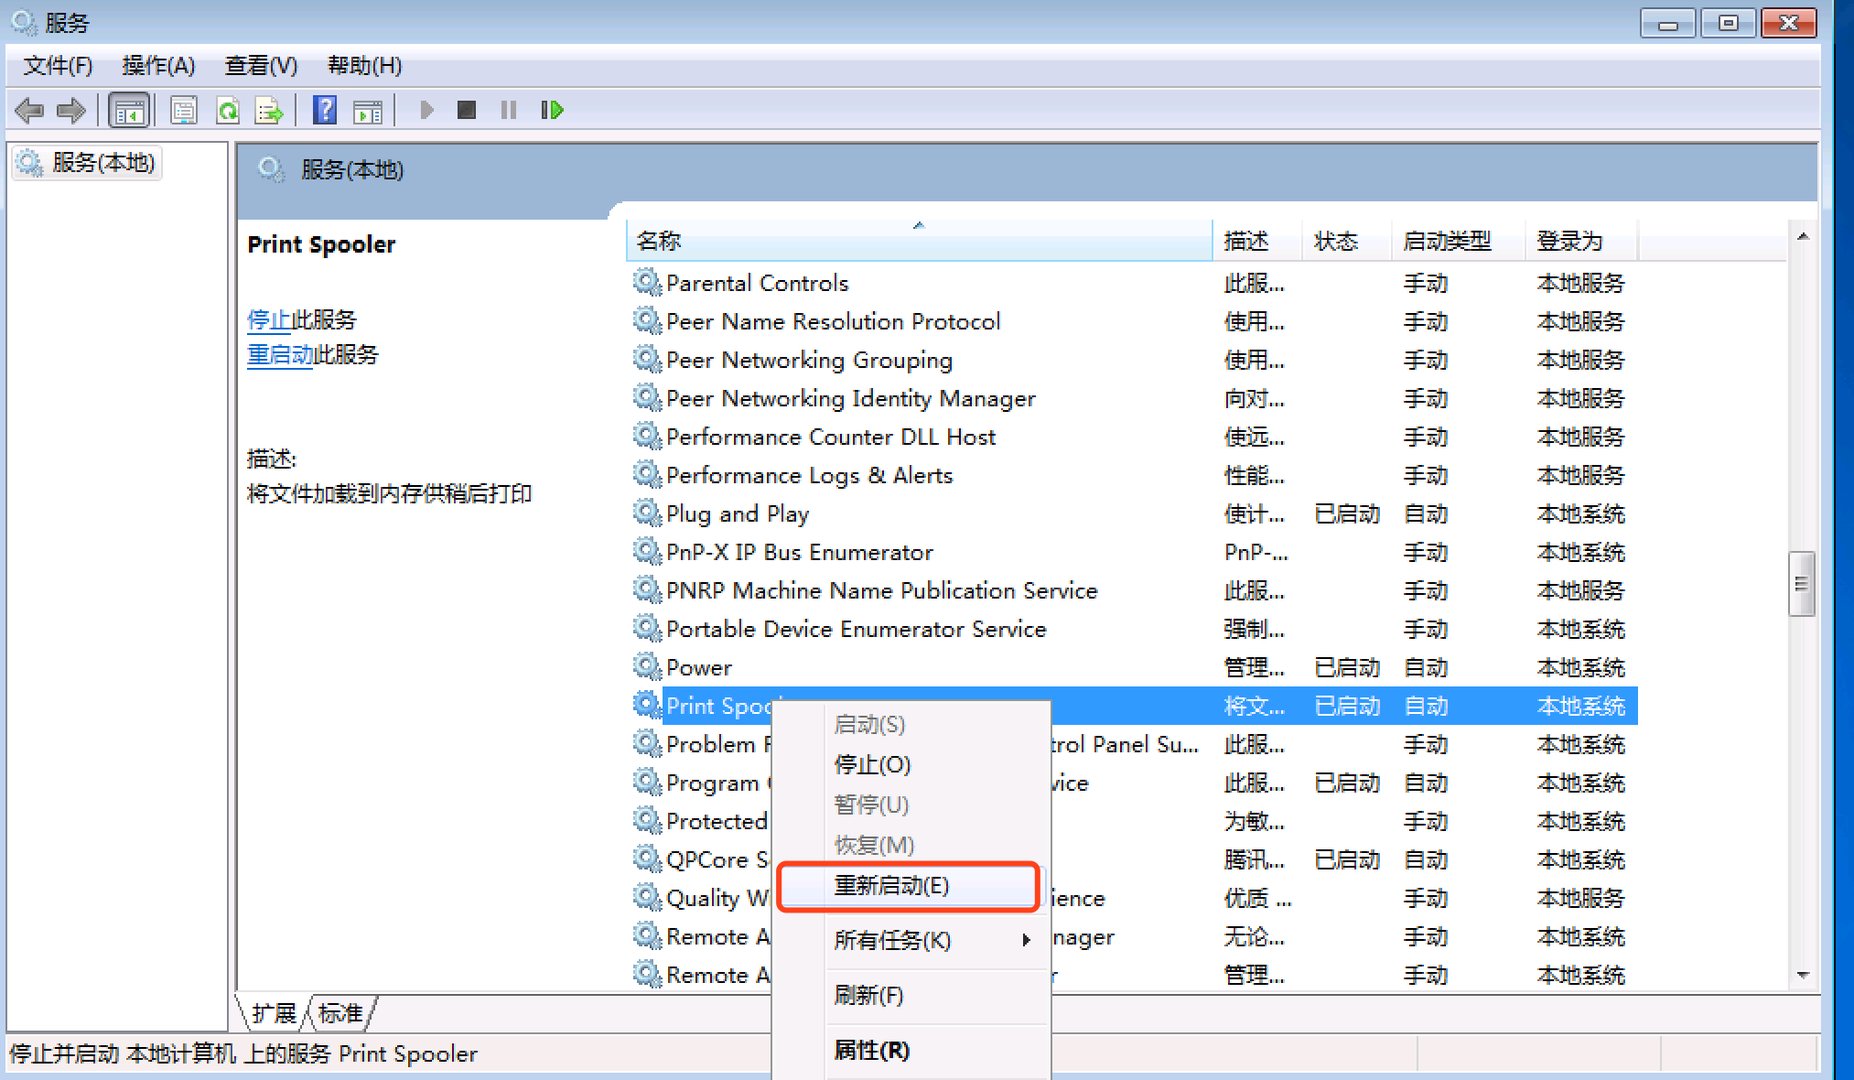This screenshot has height=1080, width=1854.
Task: Click the refresh toolbar icon
Action: pyautogui.click(x=228, y=110)
